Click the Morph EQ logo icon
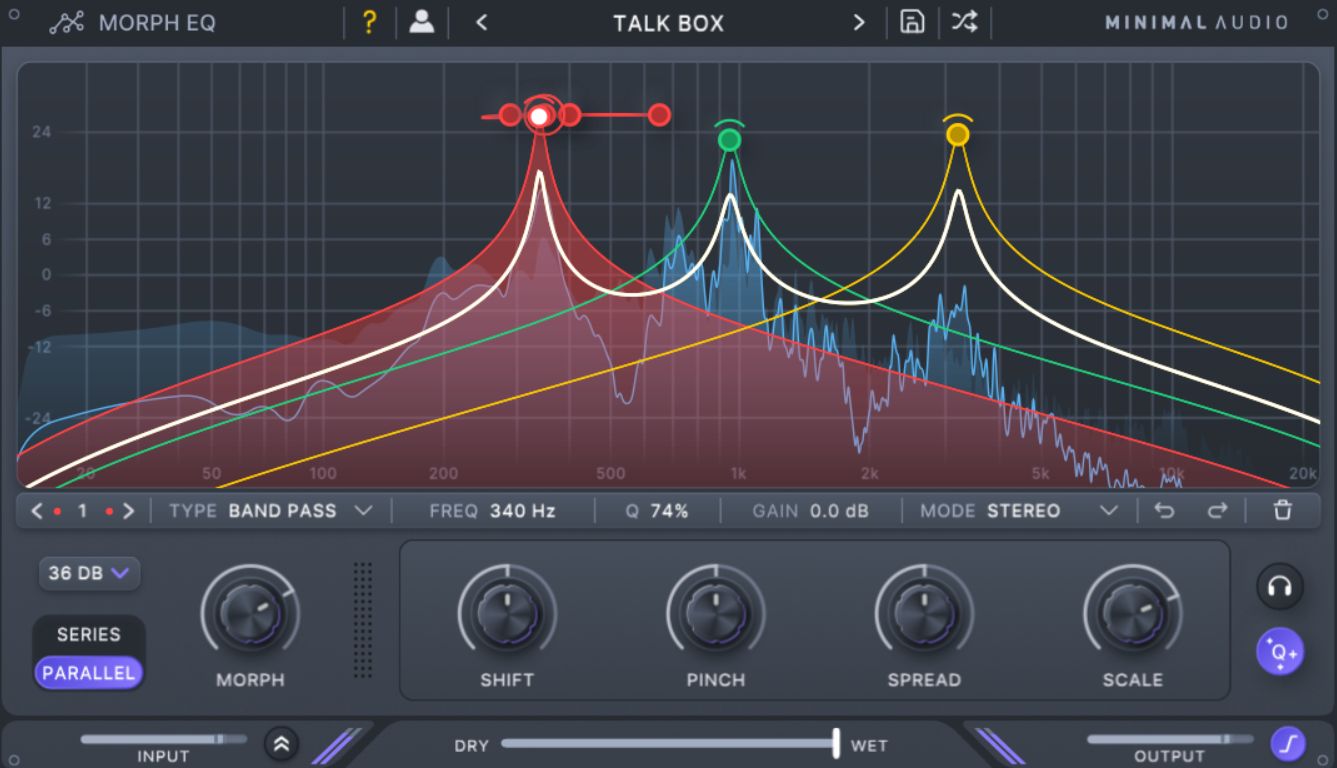This screenshot has width=1337, height=768. point(66,23)
